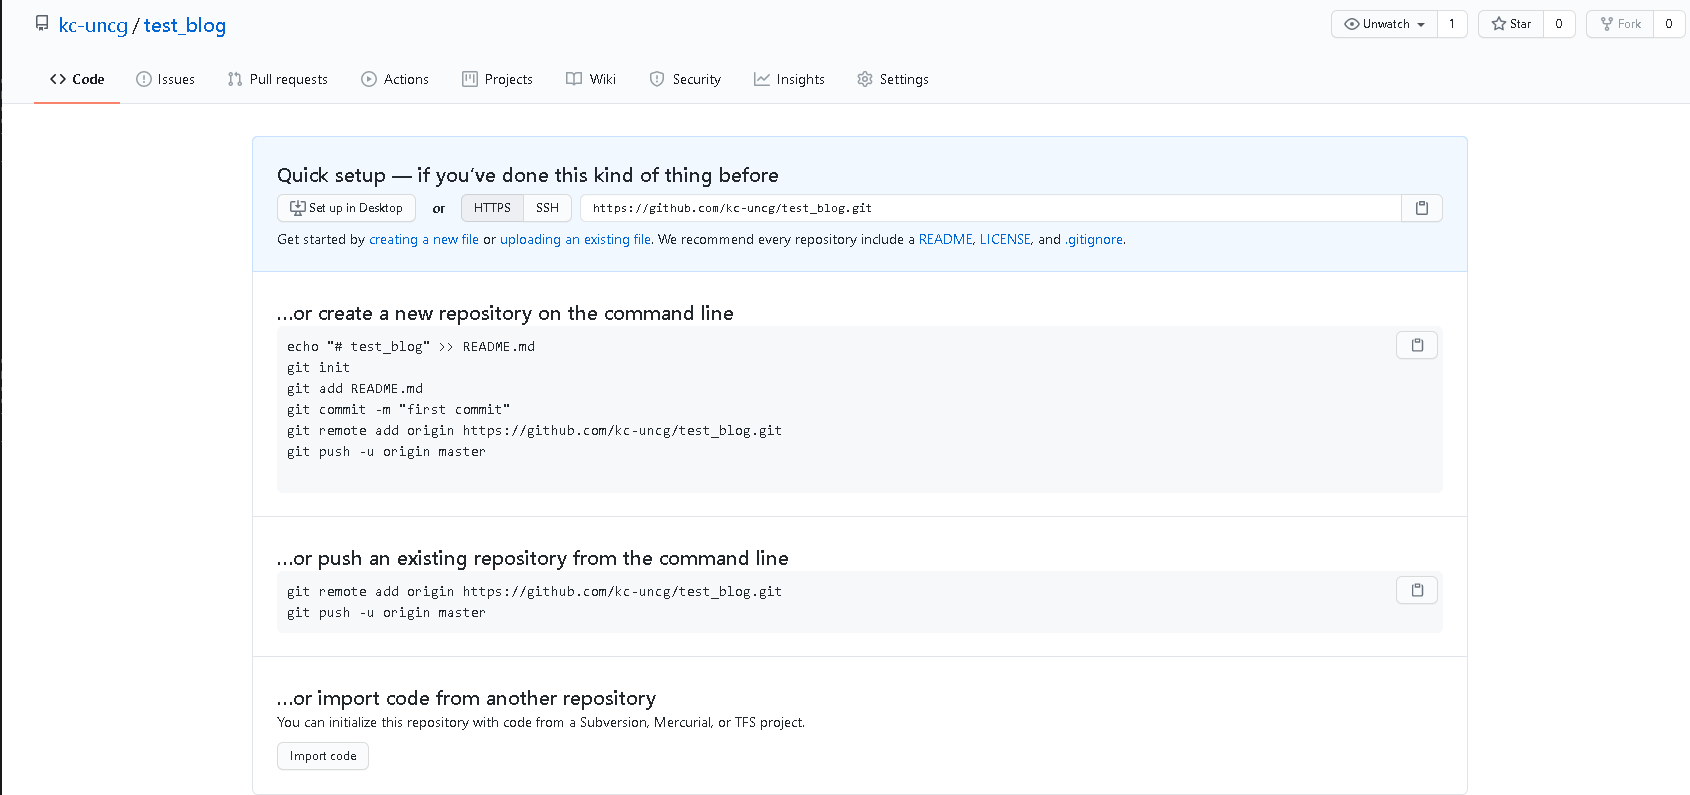
Task: Click the 'git init' command line
Action: pyautogui.click(x=319, y=368)
